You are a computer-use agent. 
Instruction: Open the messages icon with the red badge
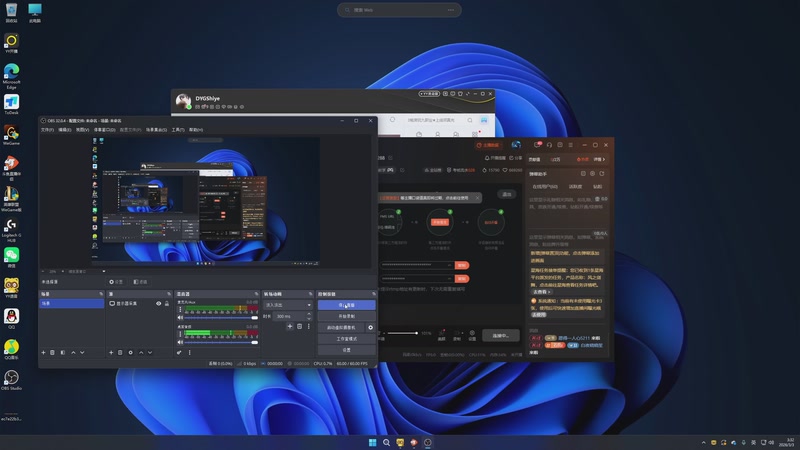(x=538, y=145)
